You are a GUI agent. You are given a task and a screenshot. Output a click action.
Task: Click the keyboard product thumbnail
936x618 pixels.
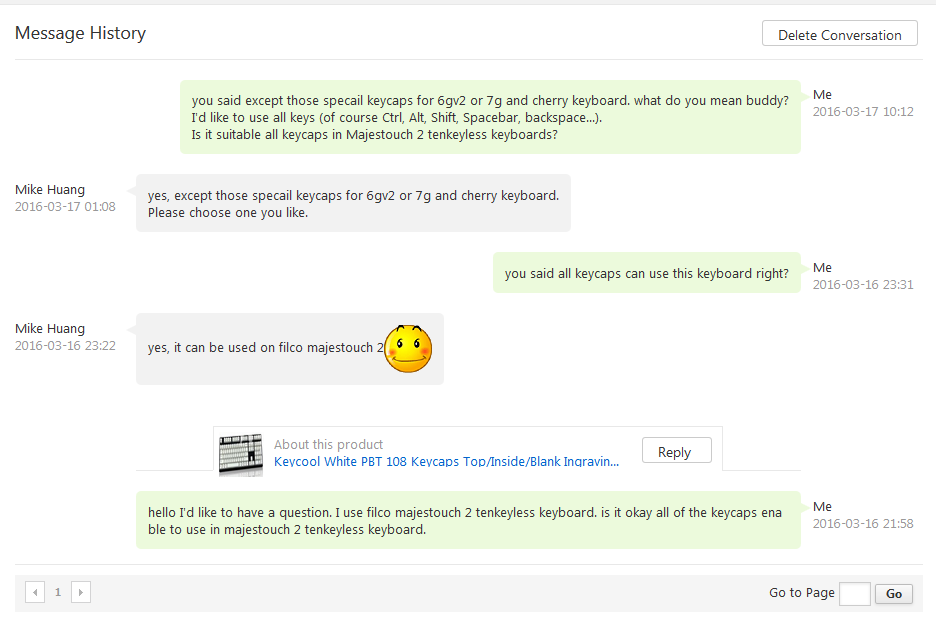pos(241,455)
